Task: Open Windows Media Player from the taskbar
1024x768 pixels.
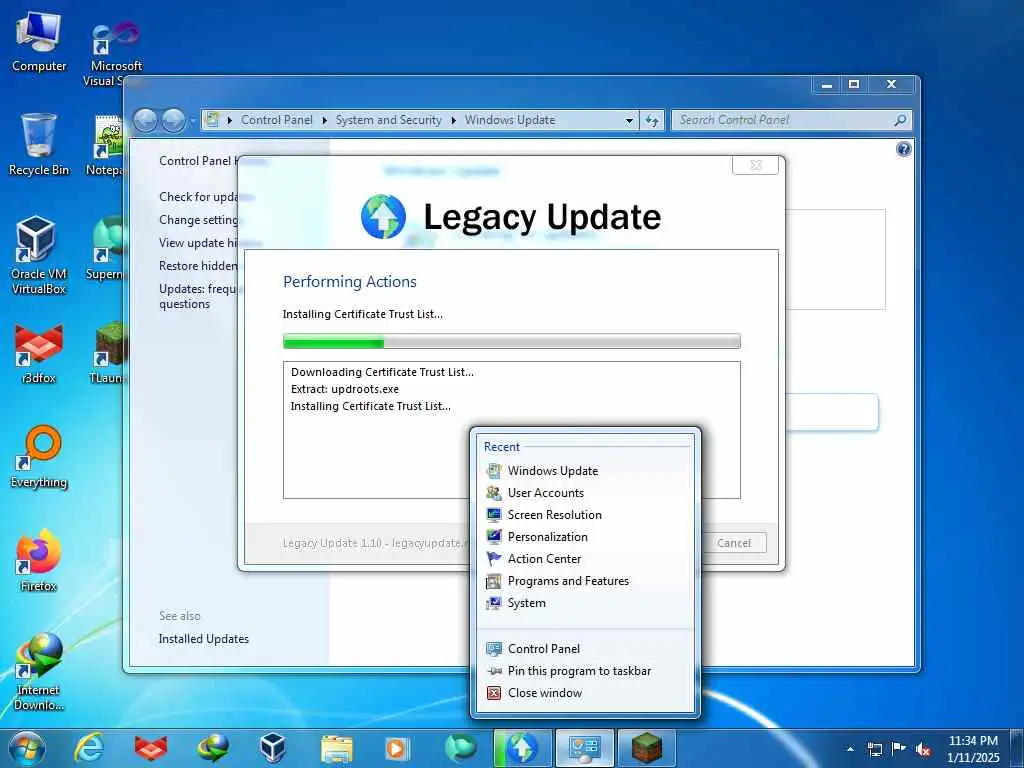Action: tap(396, 748)
